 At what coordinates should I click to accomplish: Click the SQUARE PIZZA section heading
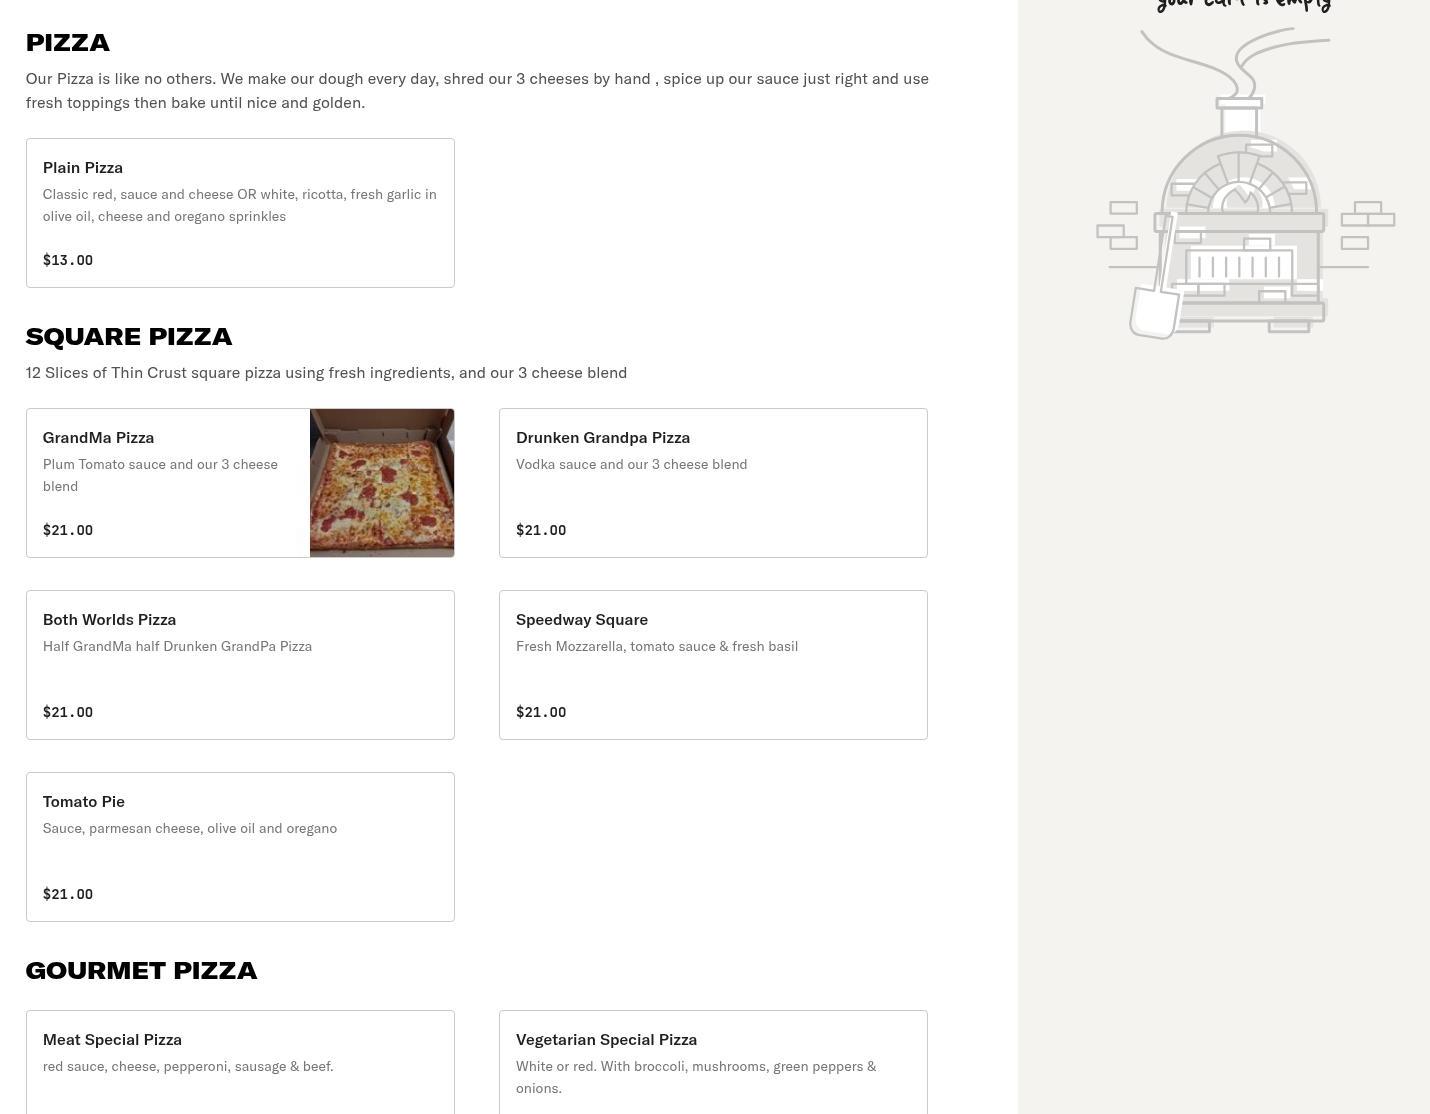(x=129, y=336)
